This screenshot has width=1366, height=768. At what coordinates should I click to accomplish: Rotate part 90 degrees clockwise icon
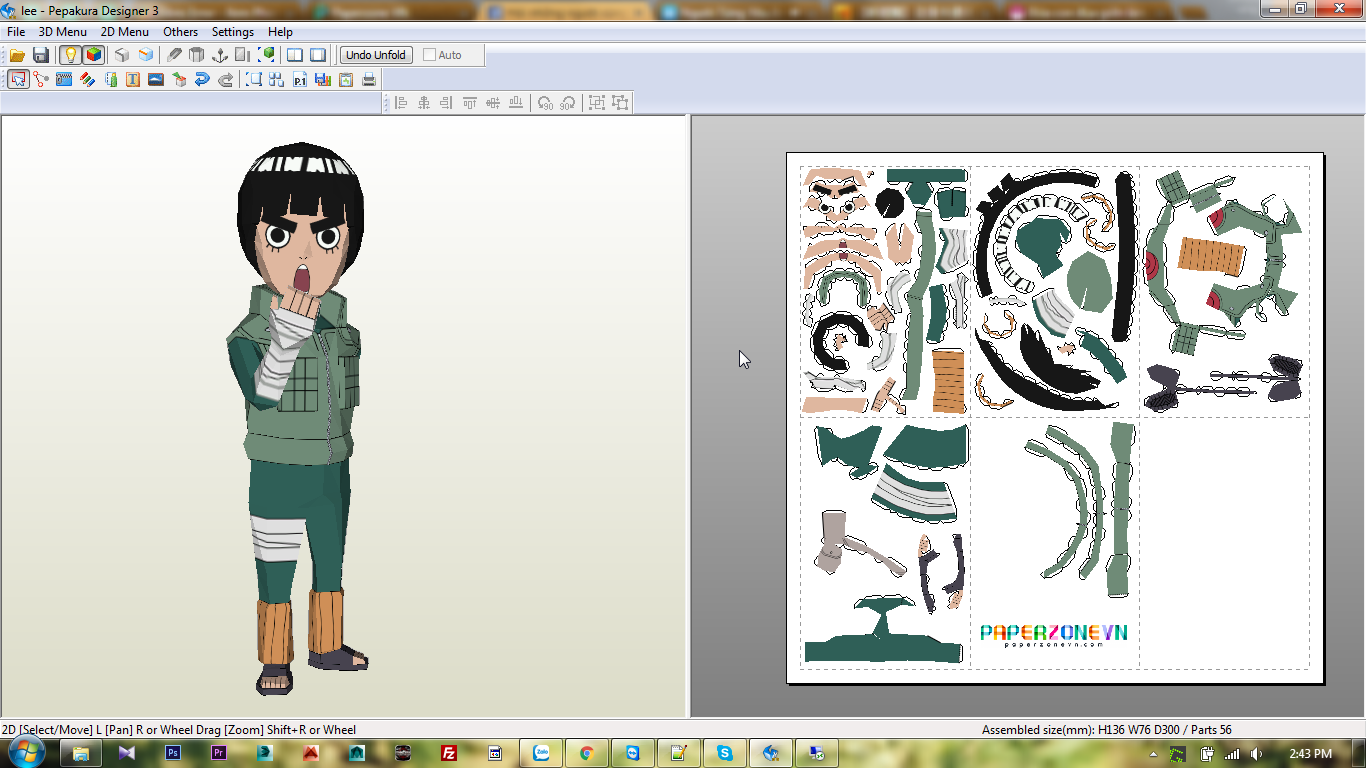click(567, 102)
